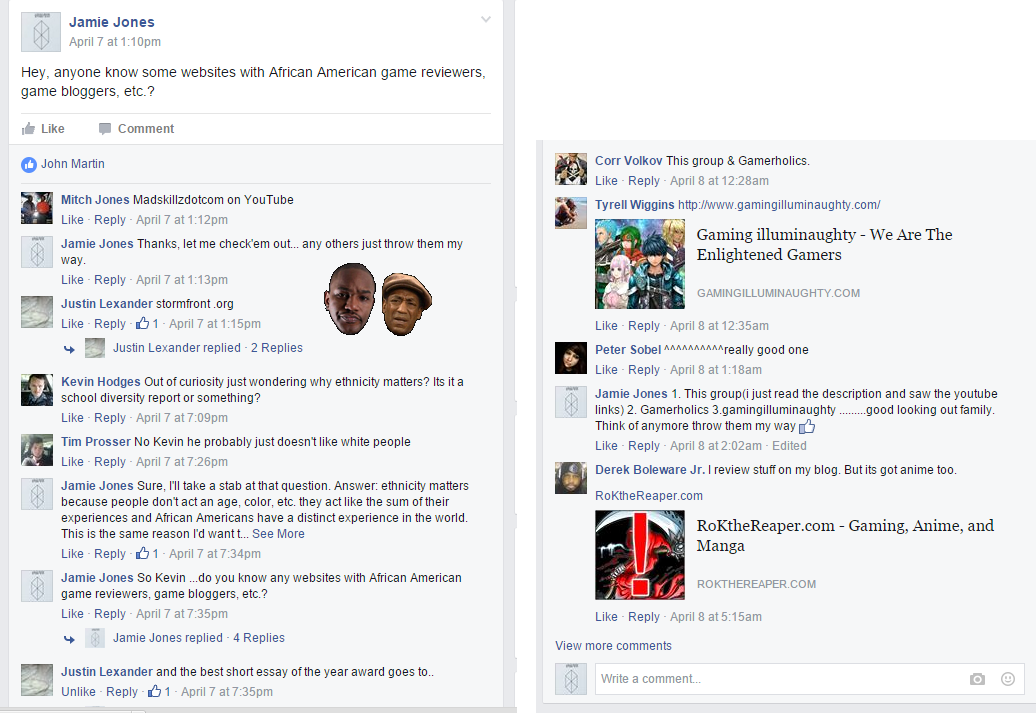Like Jamie Jones's original post
This screenshot has height=713, width=1036.
point(43,129)
